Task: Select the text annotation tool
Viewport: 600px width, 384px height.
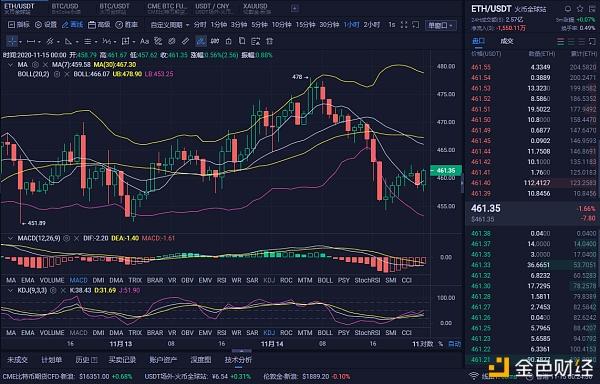Action: tap(144, 41)
